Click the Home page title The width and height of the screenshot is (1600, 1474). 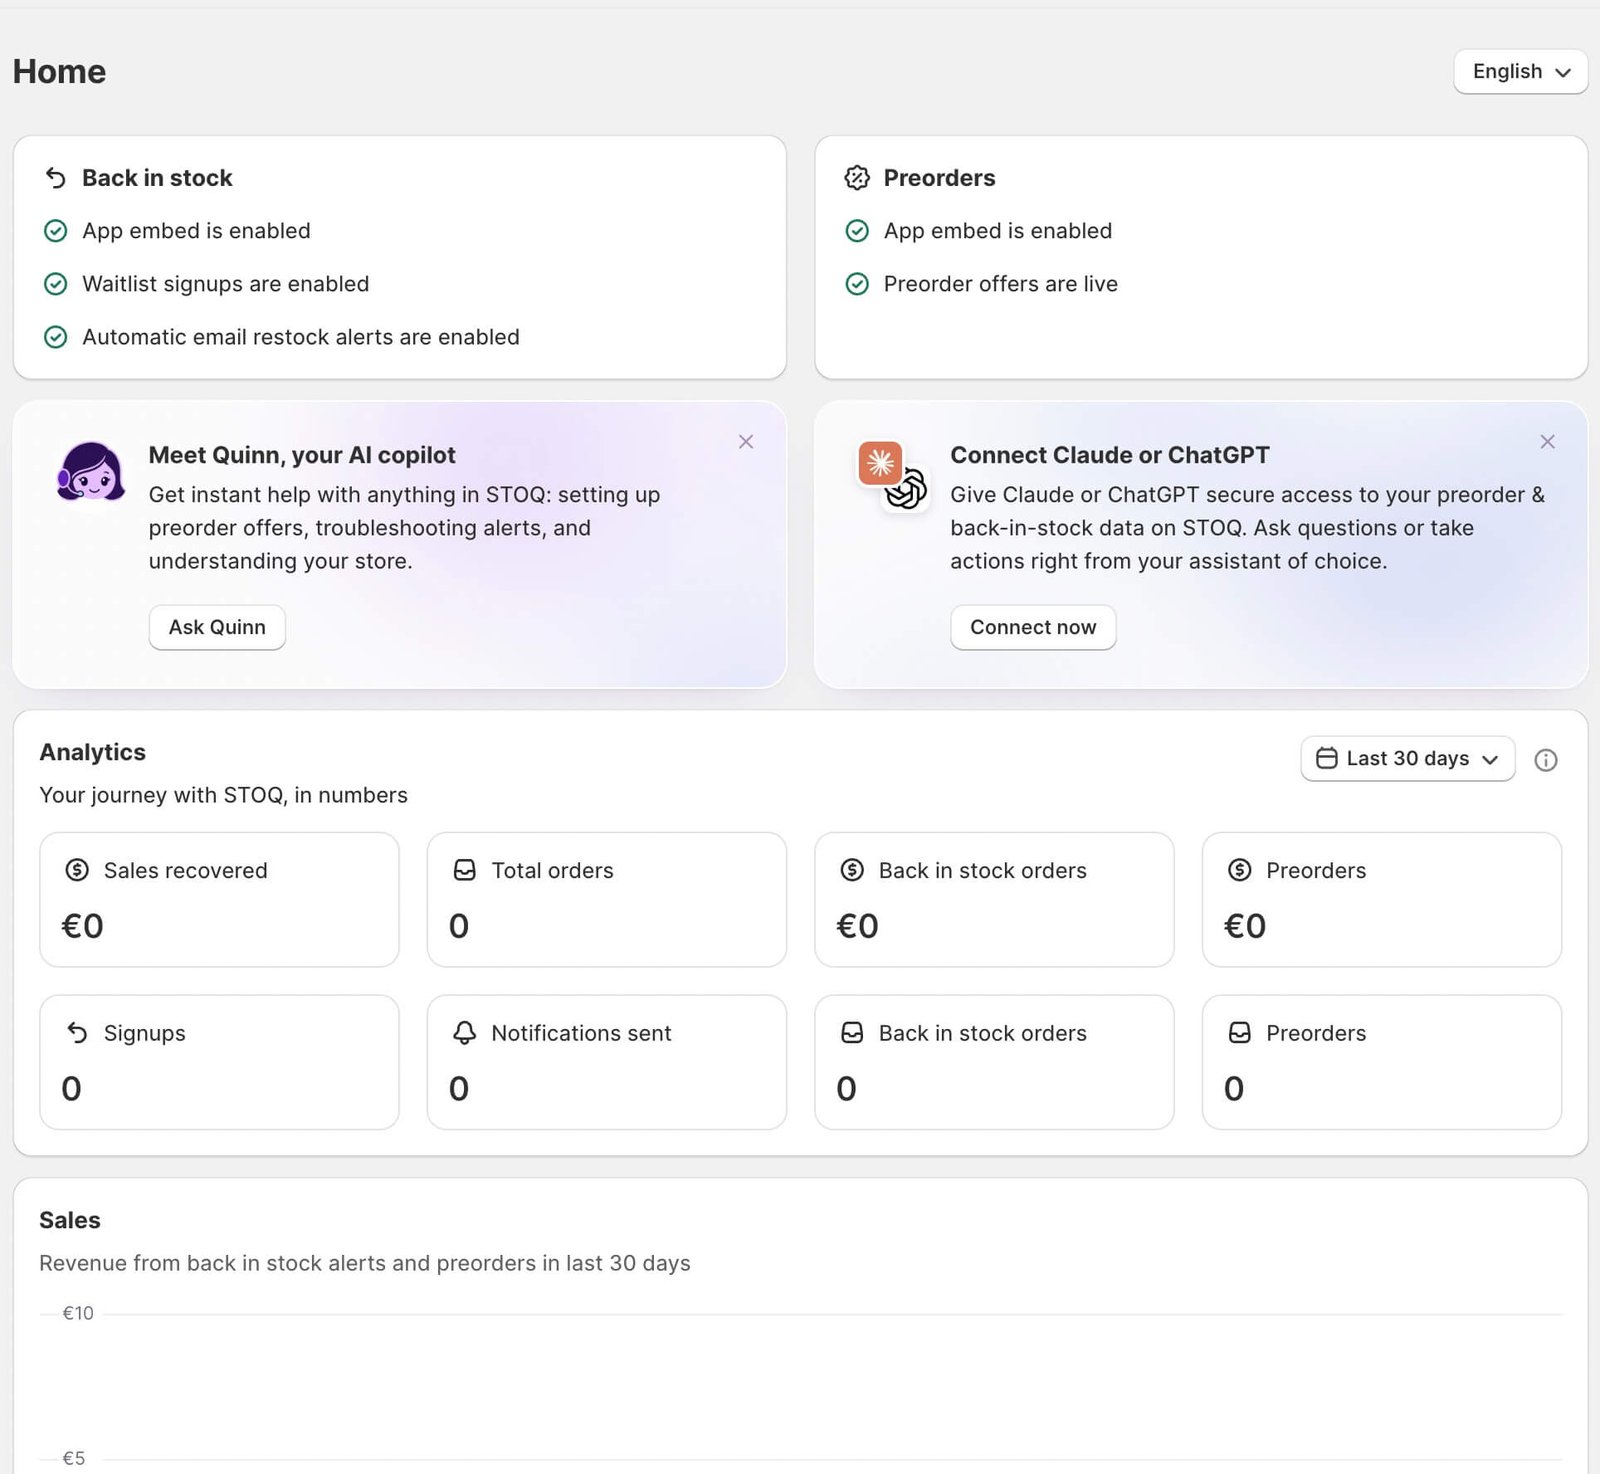pyautogui.click(x=59, y=72)
